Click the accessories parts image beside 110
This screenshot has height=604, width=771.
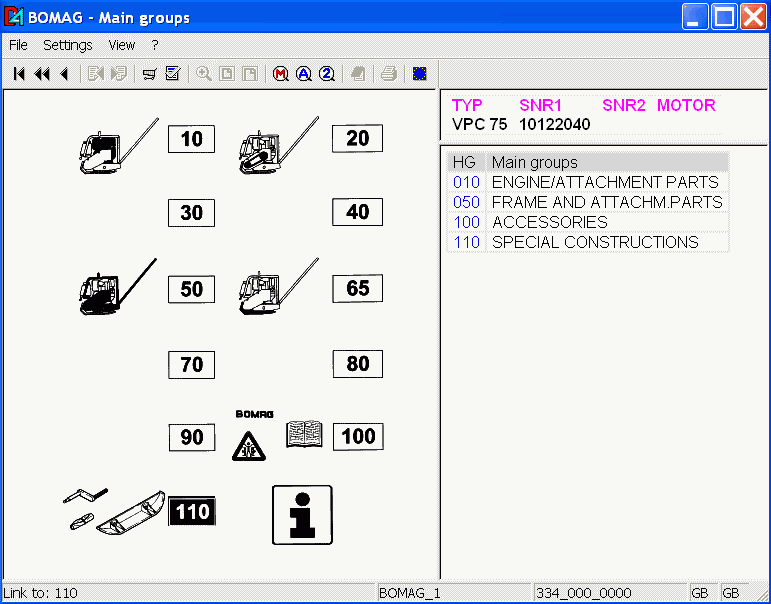(114, 512)
